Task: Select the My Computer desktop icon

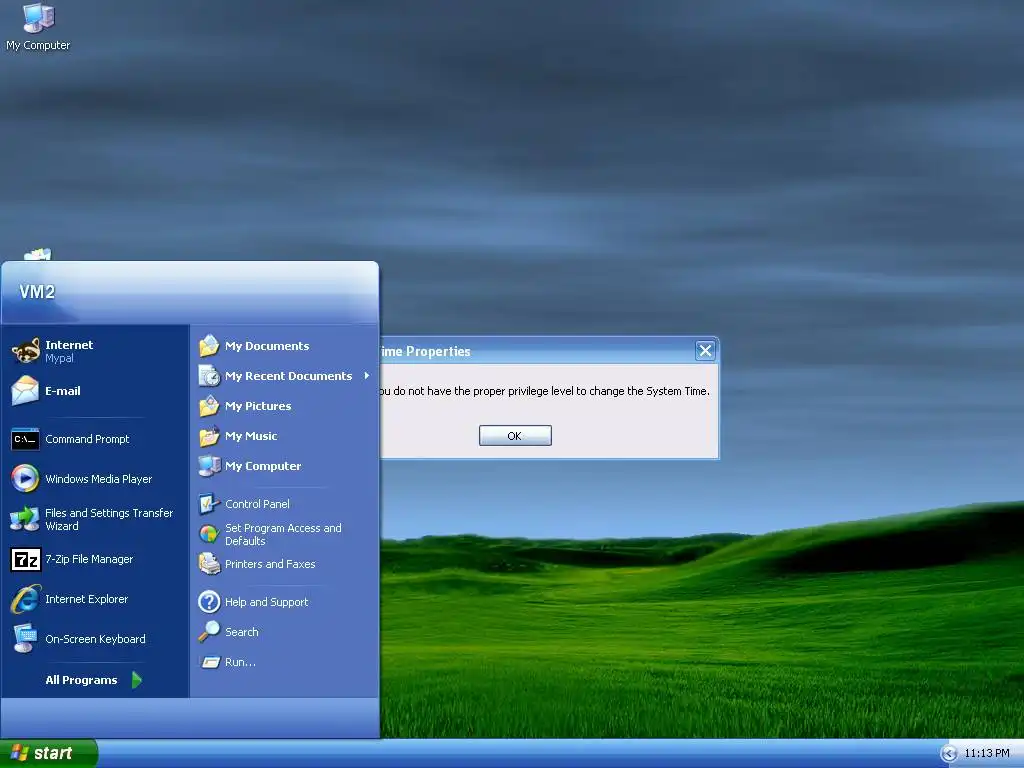Action: tap(38, 18)
